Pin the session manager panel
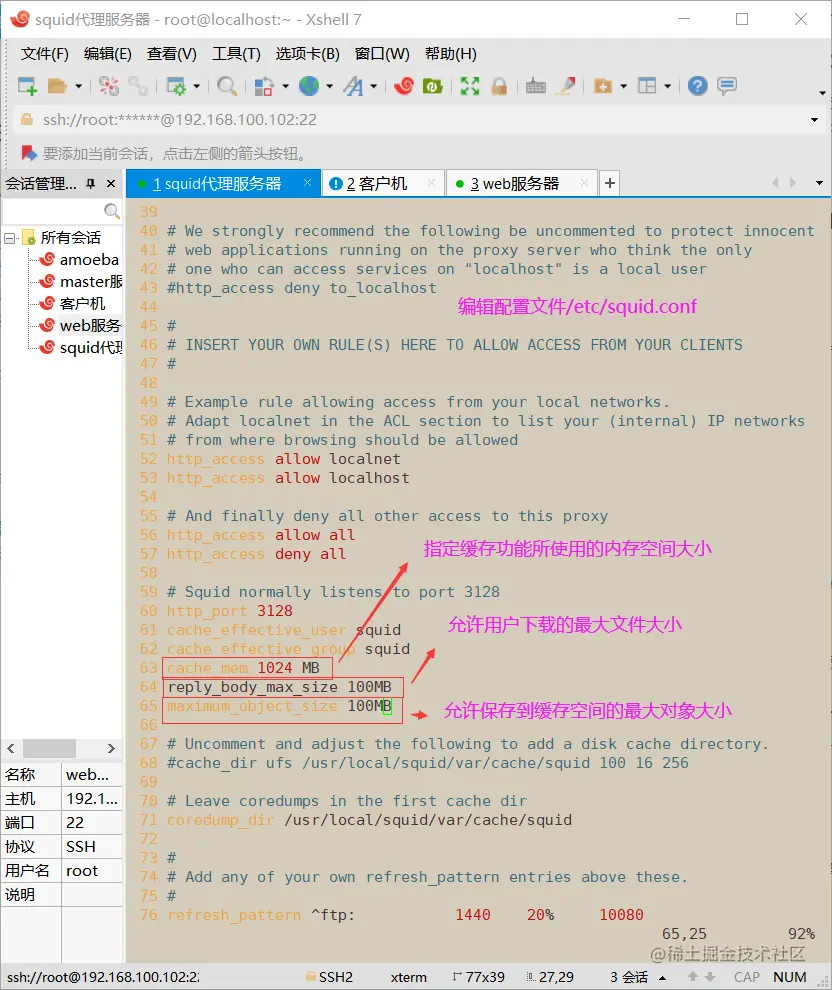 click(91, 184)
